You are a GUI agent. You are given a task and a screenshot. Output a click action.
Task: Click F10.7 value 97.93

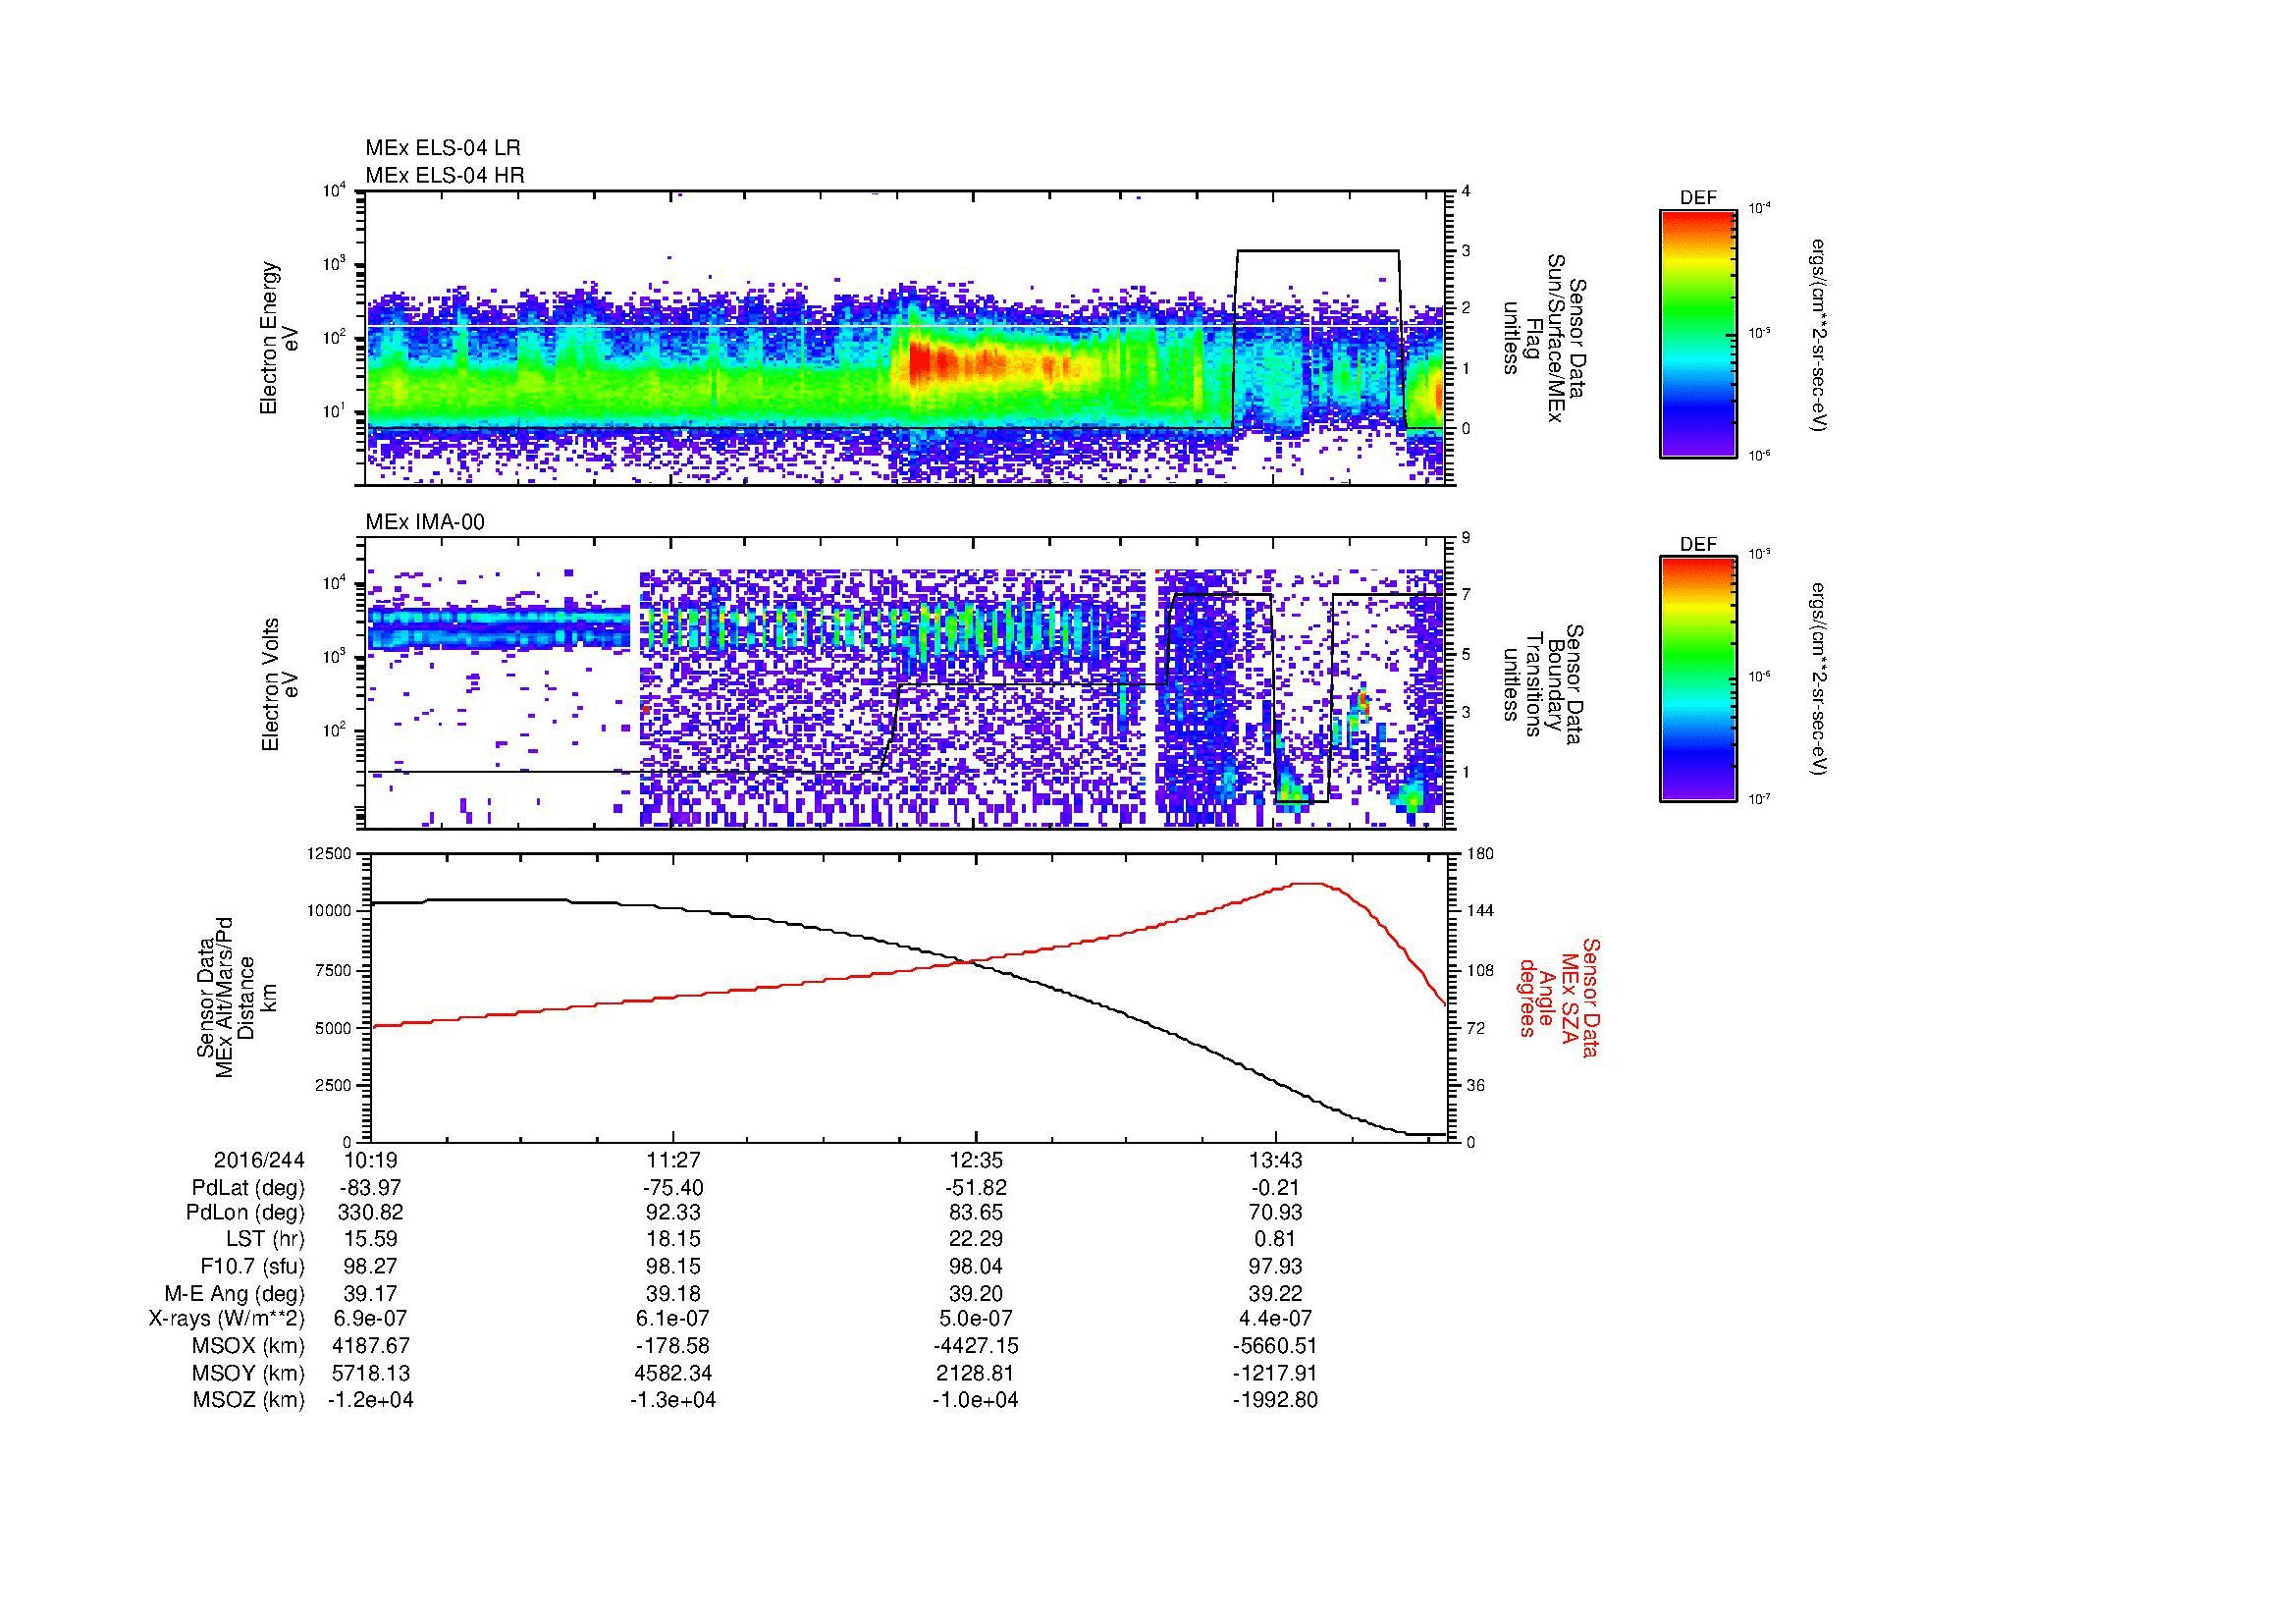1275,1267
